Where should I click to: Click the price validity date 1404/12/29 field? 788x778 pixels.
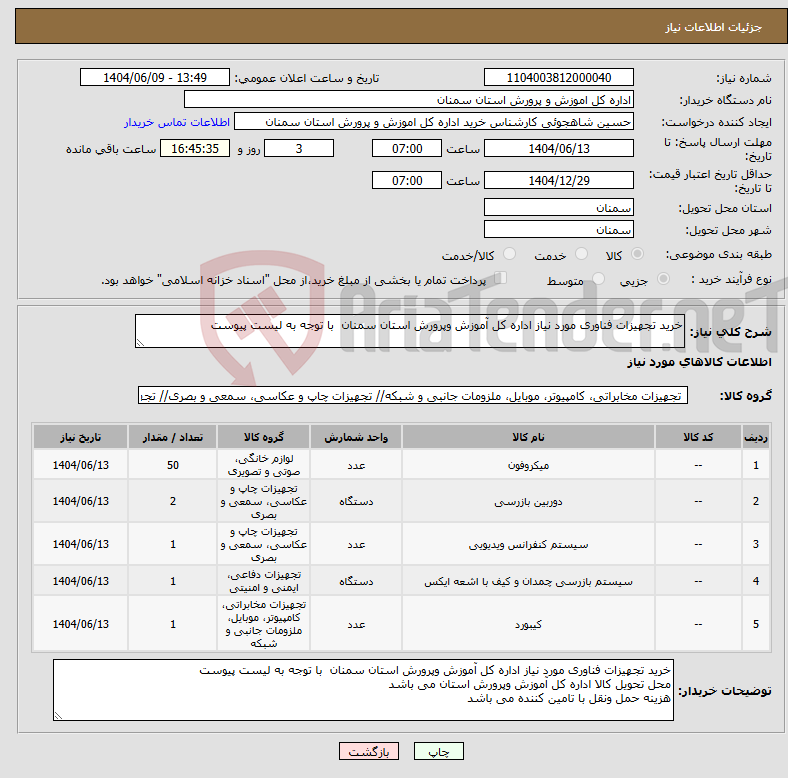point(558,180)
